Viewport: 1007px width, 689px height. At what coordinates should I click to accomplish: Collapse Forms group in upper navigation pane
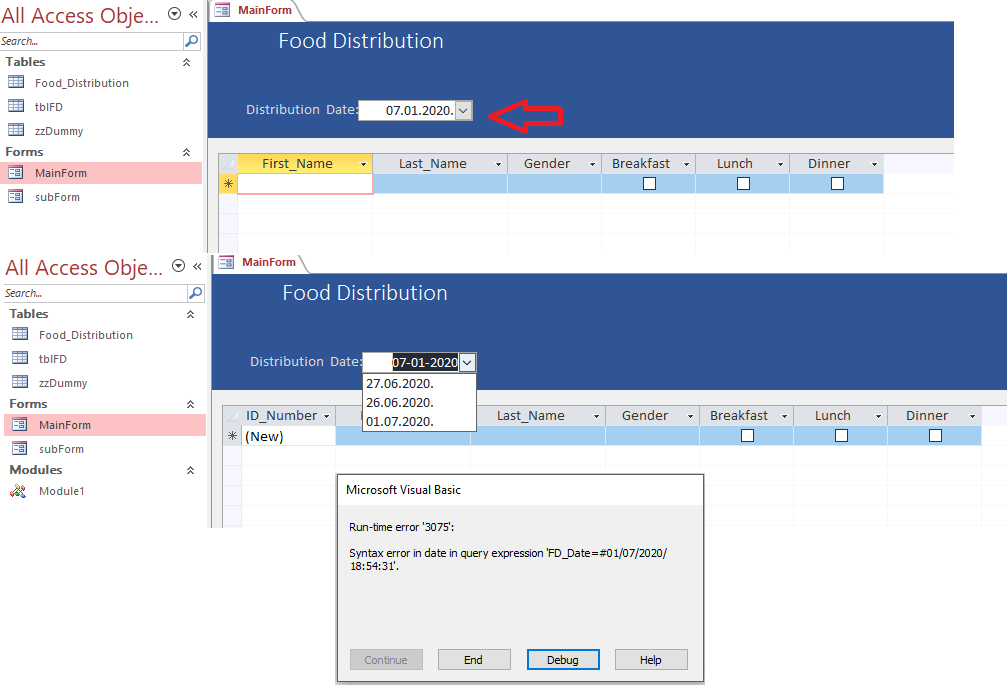point(186,152)
